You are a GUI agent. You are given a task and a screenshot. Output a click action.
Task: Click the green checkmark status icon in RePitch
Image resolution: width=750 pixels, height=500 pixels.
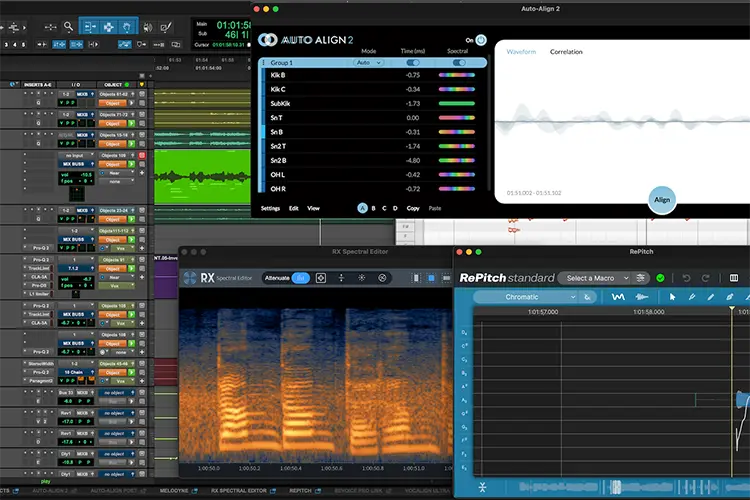pyautogui.click(x=660, y=278)
